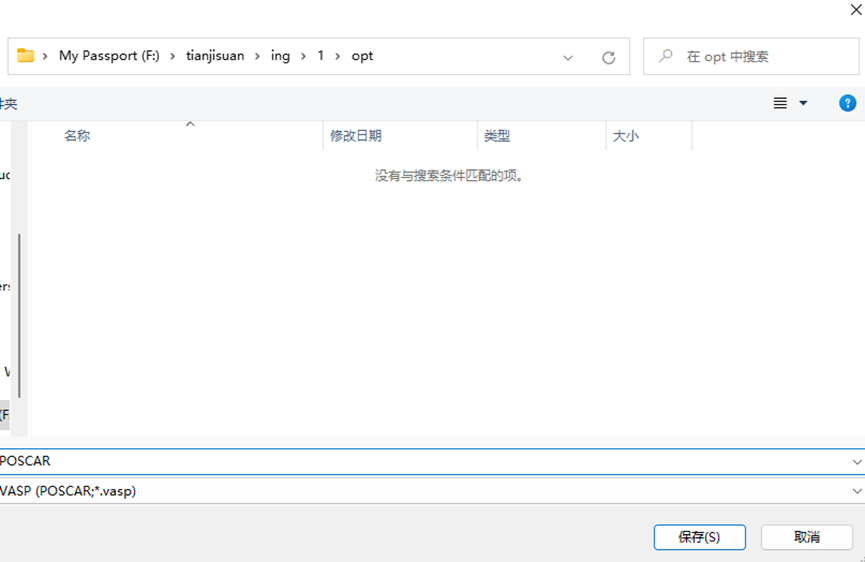Expand the chevron after folder 1

click(x=338, y=56)
